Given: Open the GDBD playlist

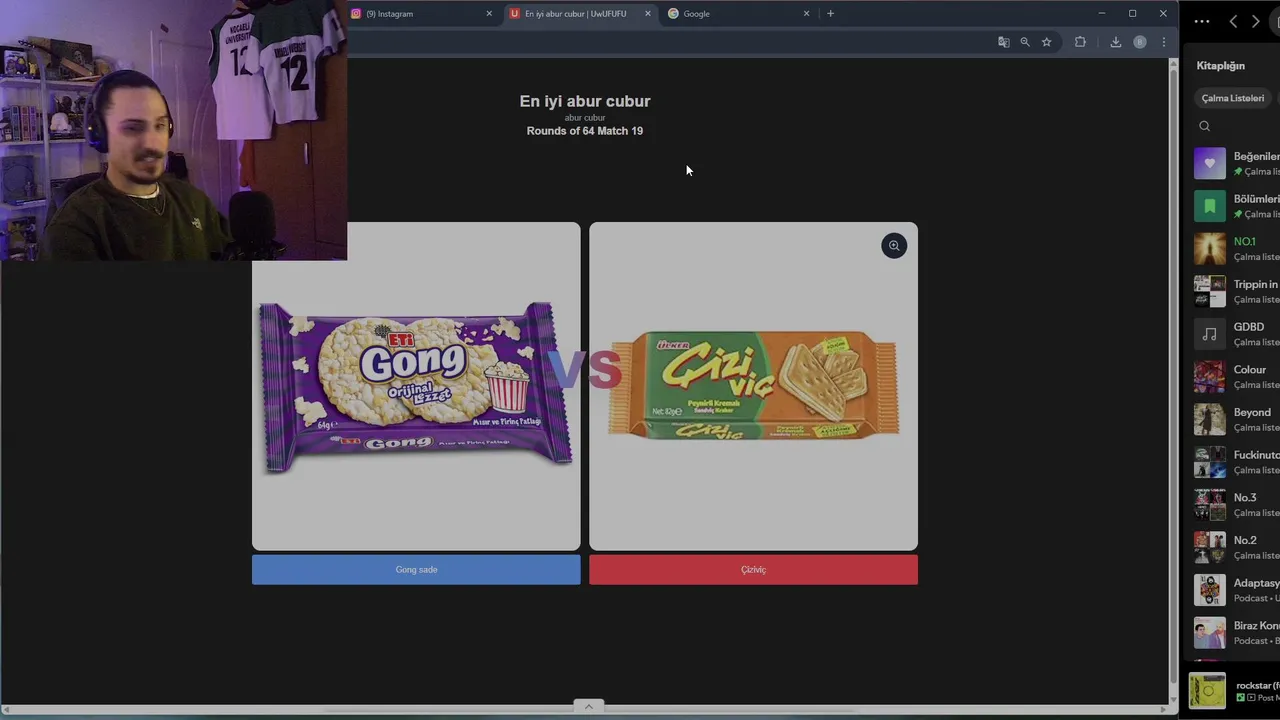Looking at the screenshot, I should tap(1237, 334).
